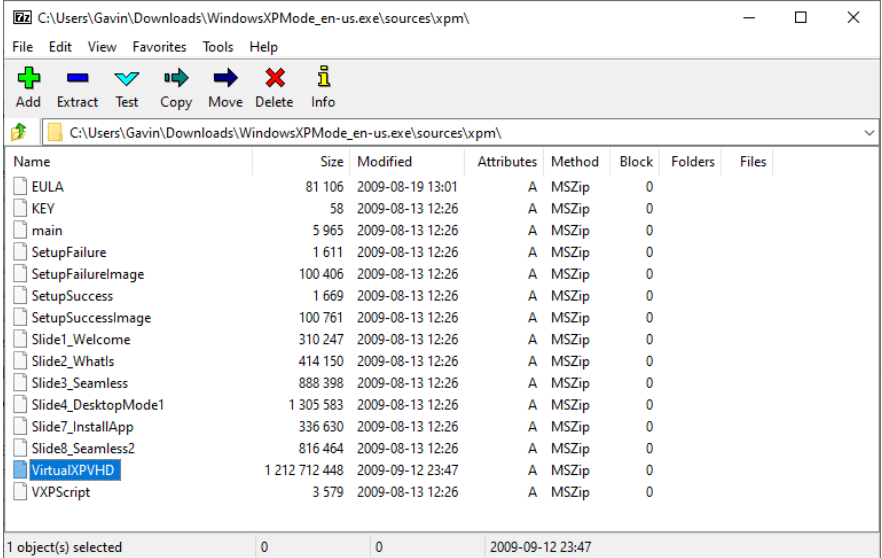Click the size value 888 398
This screenshot has height=558, width=882.
click(x=321, y=383)
